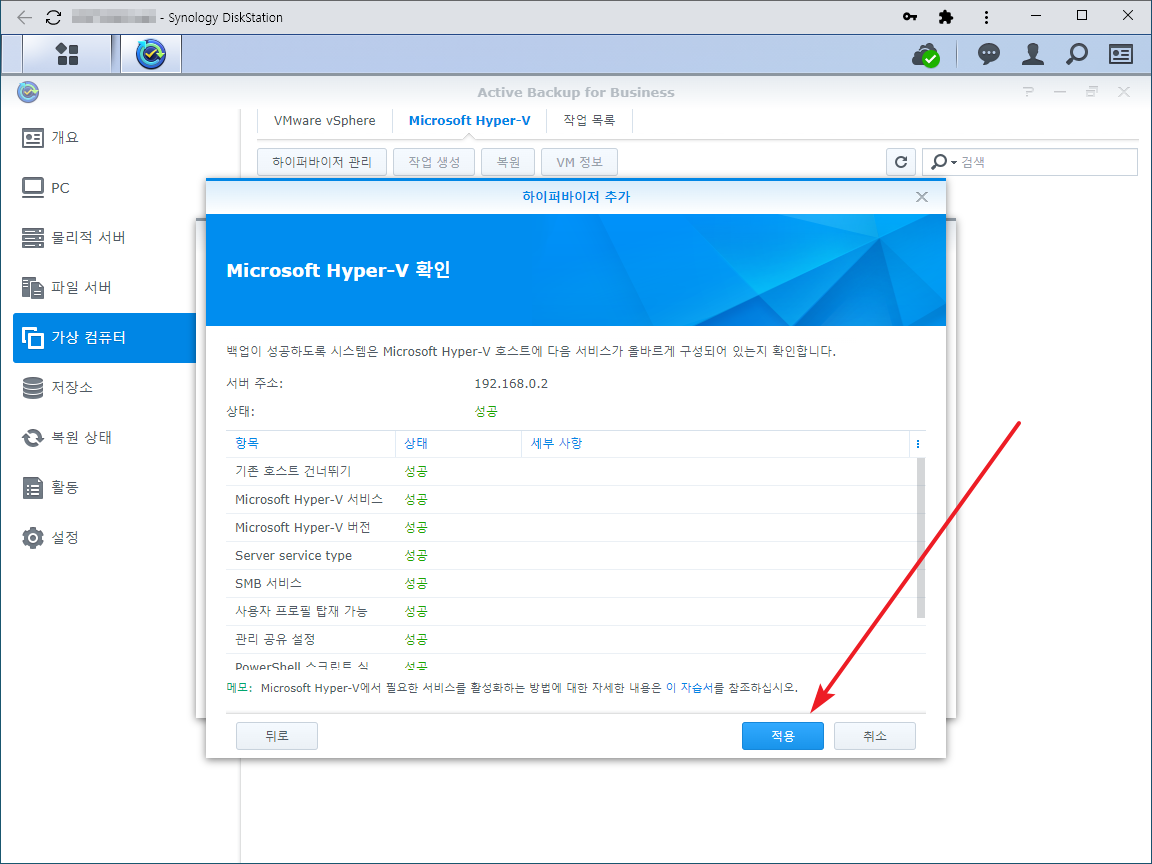Select the Active Backup taskbar icon
The height and width of the screenshot is (864, 1152).
(x=151, y=54)
